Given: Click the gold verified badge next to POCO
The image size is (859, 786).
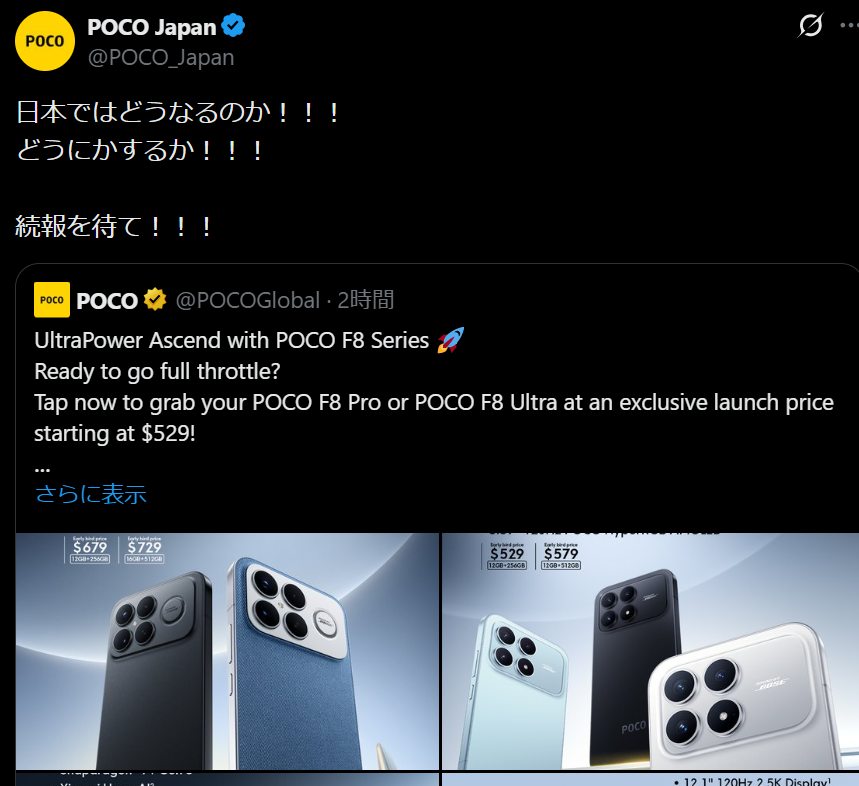Looking at the screenshot, I should click(x=155, y=300).
